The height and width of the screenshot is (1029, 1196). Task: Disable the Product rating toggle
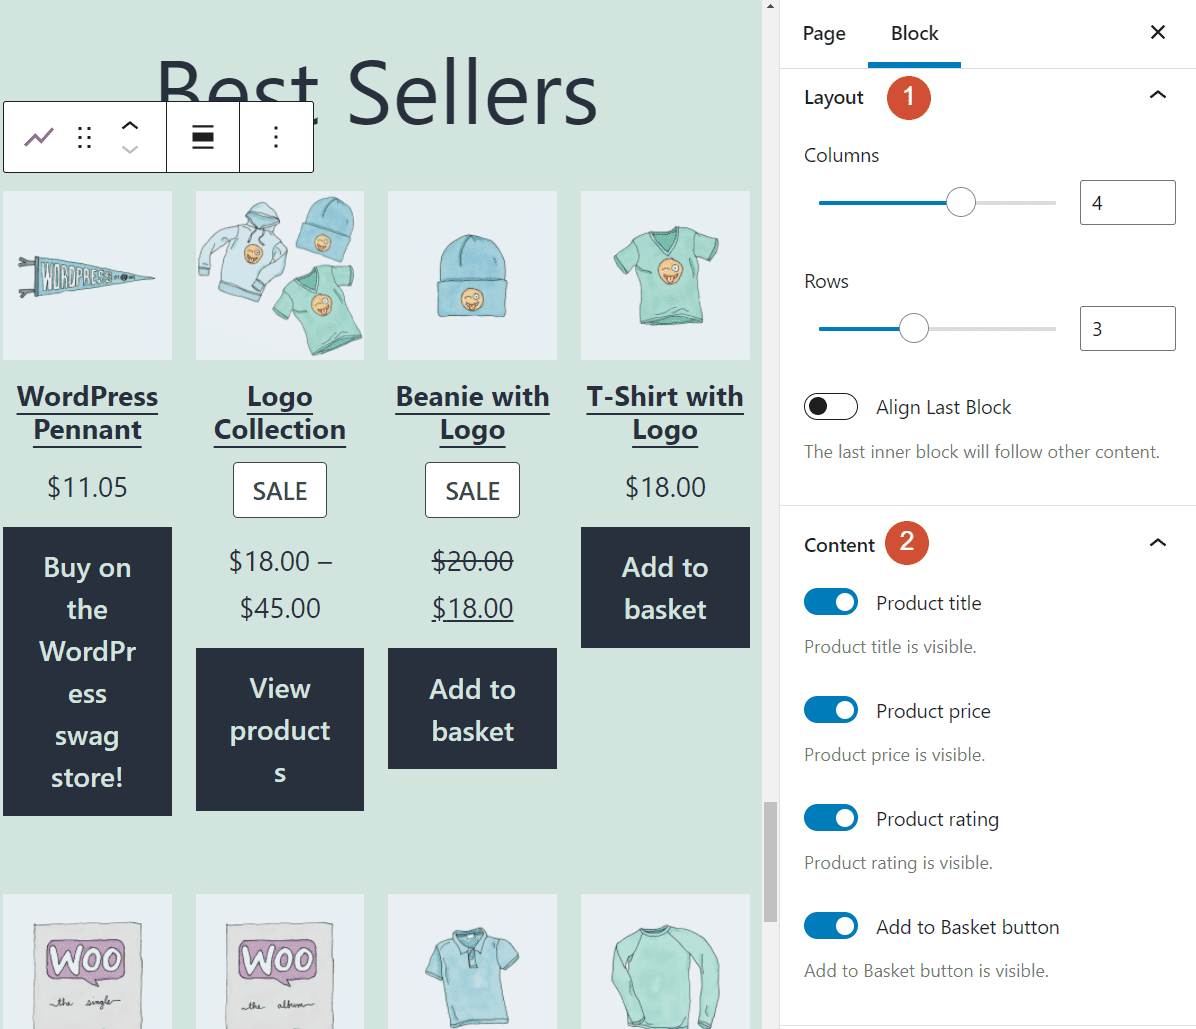pos(831,817)
